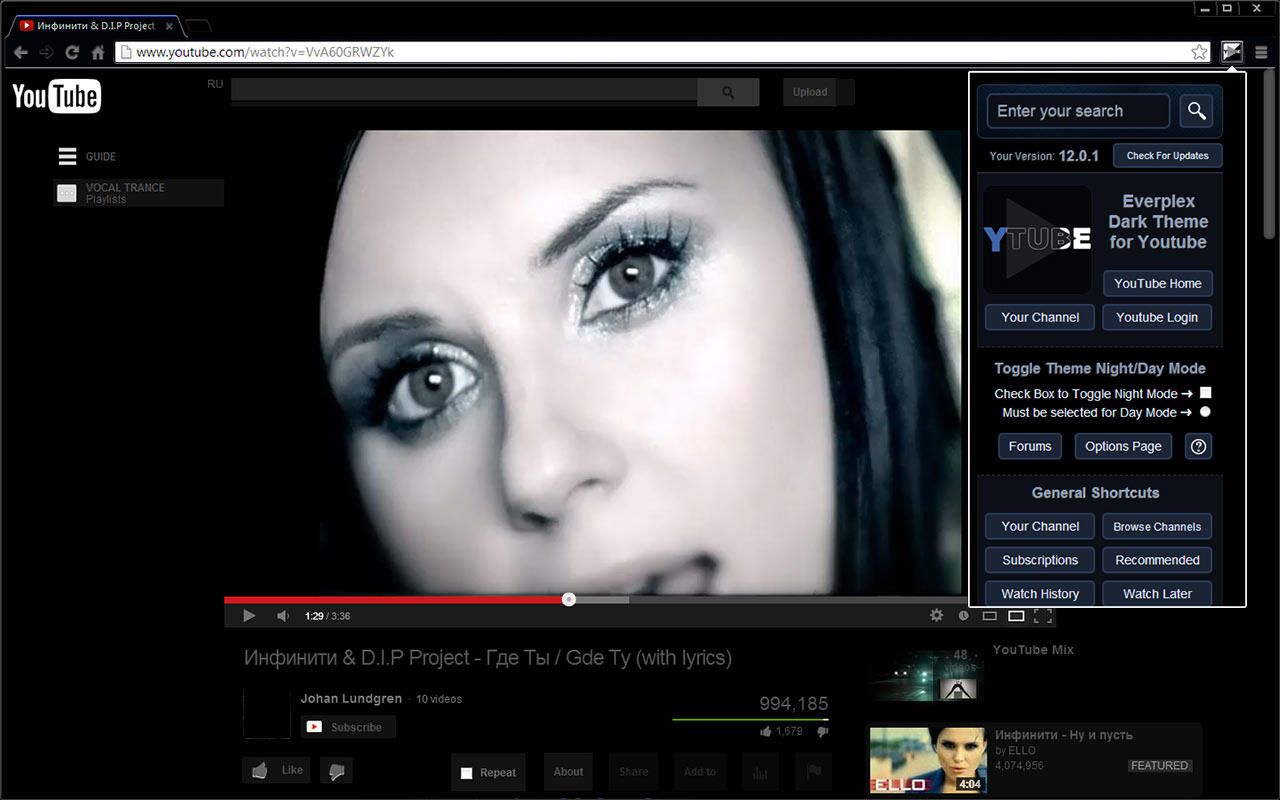1280x800 pixels.
Task: Open the ELLO featured video thumbnail
Action: click(x=928, y=760)
